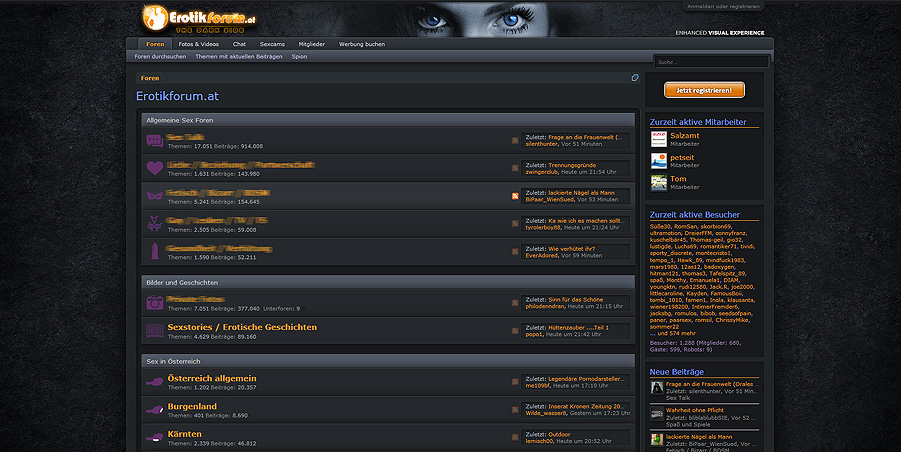Open the Werbung buchen tab

pyautogui.click(x=362, y=44)
